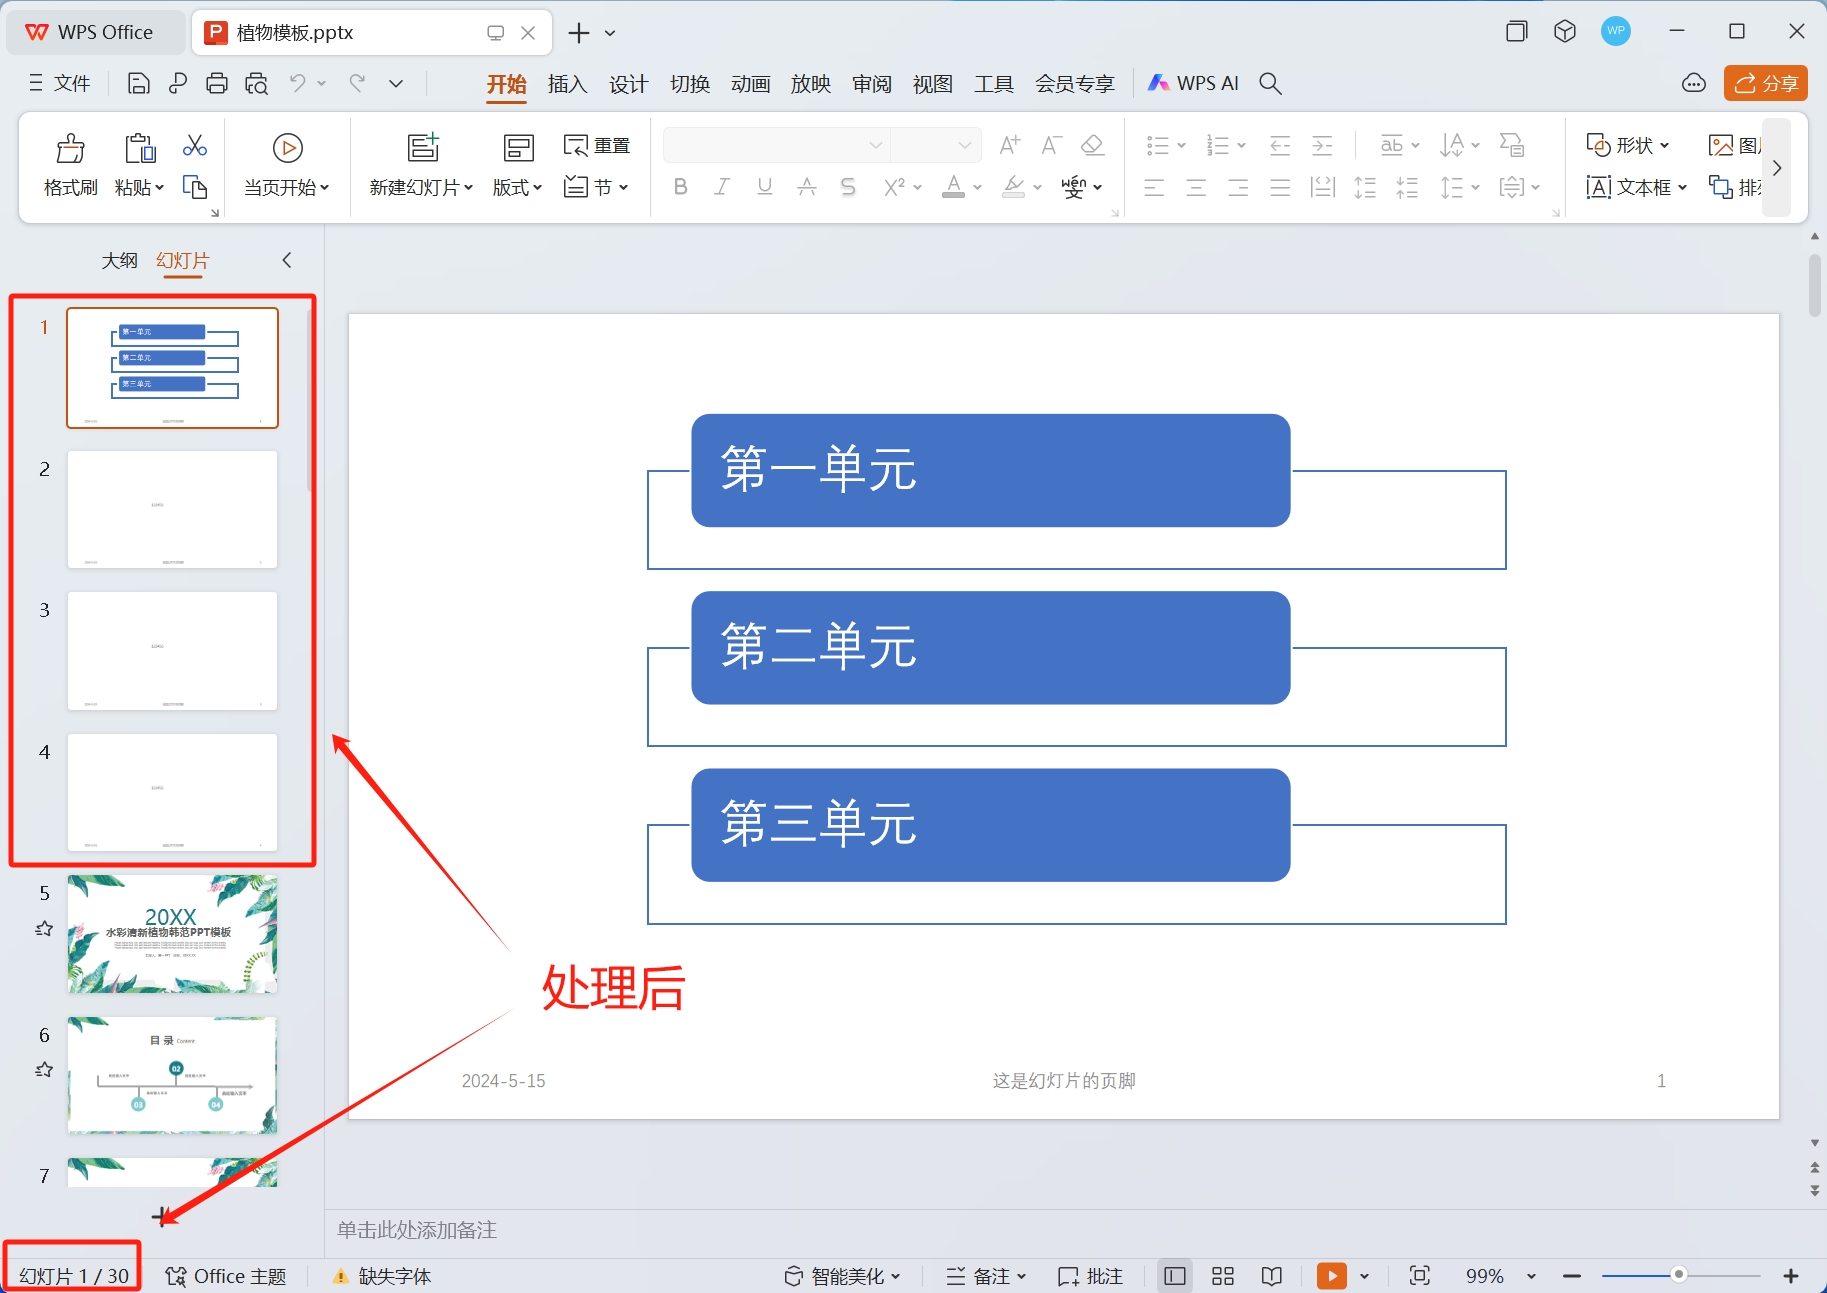Screen dimensions: 1827x1293
Task: Select slide 5 thumbnail with plant cover
Action: 172,934
